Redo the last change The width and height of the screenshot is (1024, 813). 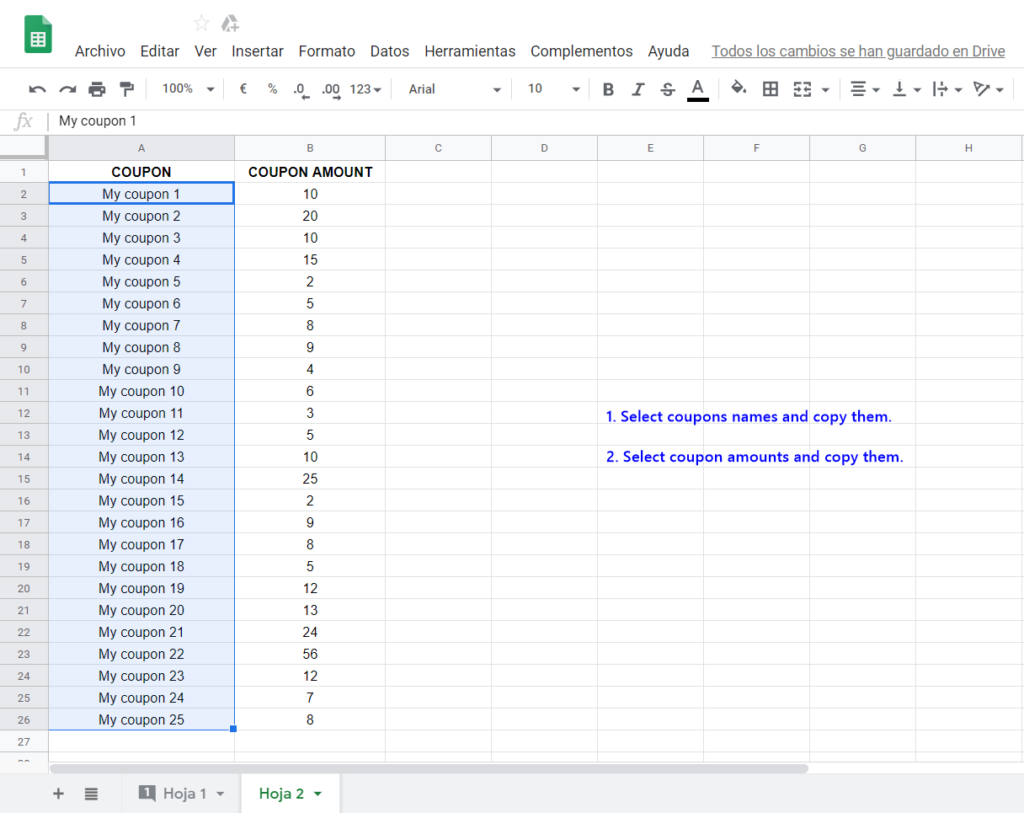tap(65, 89)
